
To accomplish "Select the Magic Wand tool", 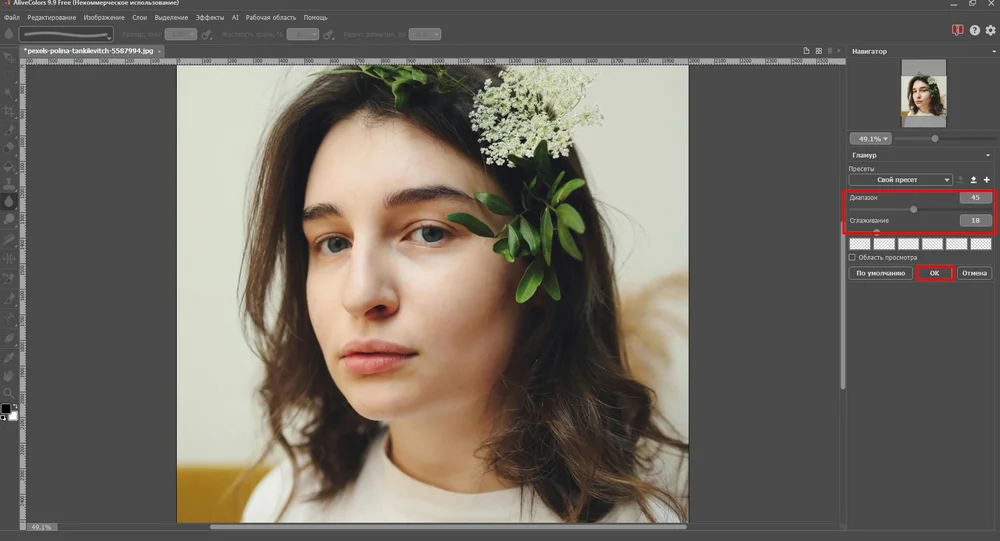I will click(8, 93).
